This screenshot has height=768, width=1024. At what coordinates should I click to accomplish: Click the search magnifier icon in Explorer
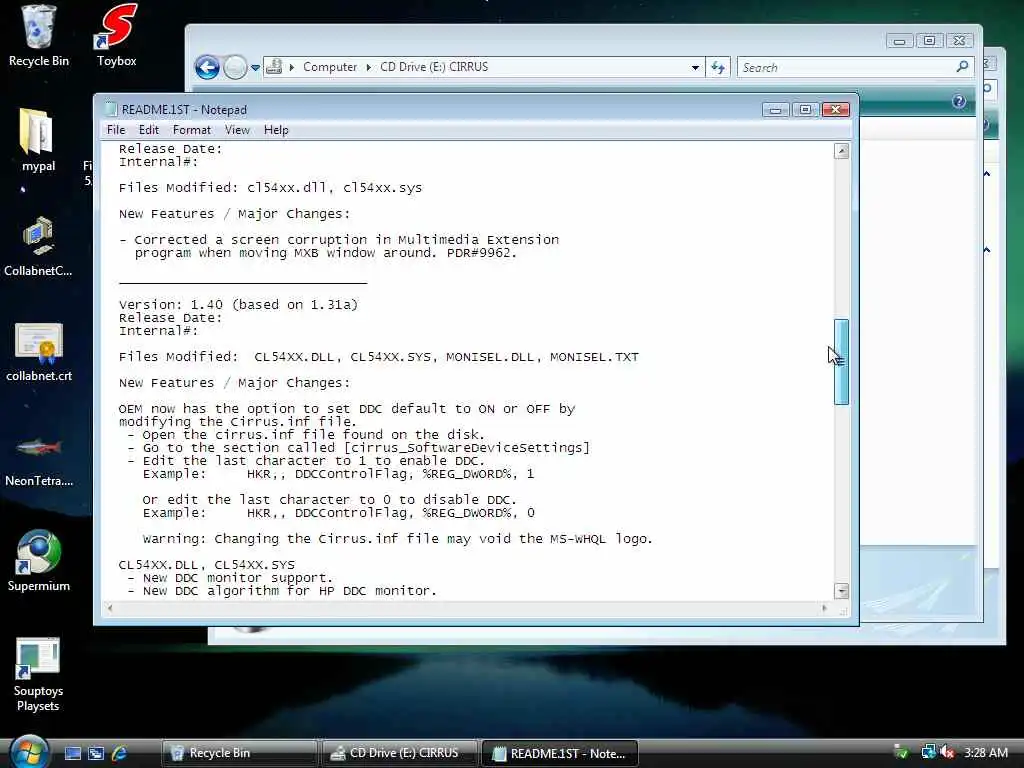962,67
